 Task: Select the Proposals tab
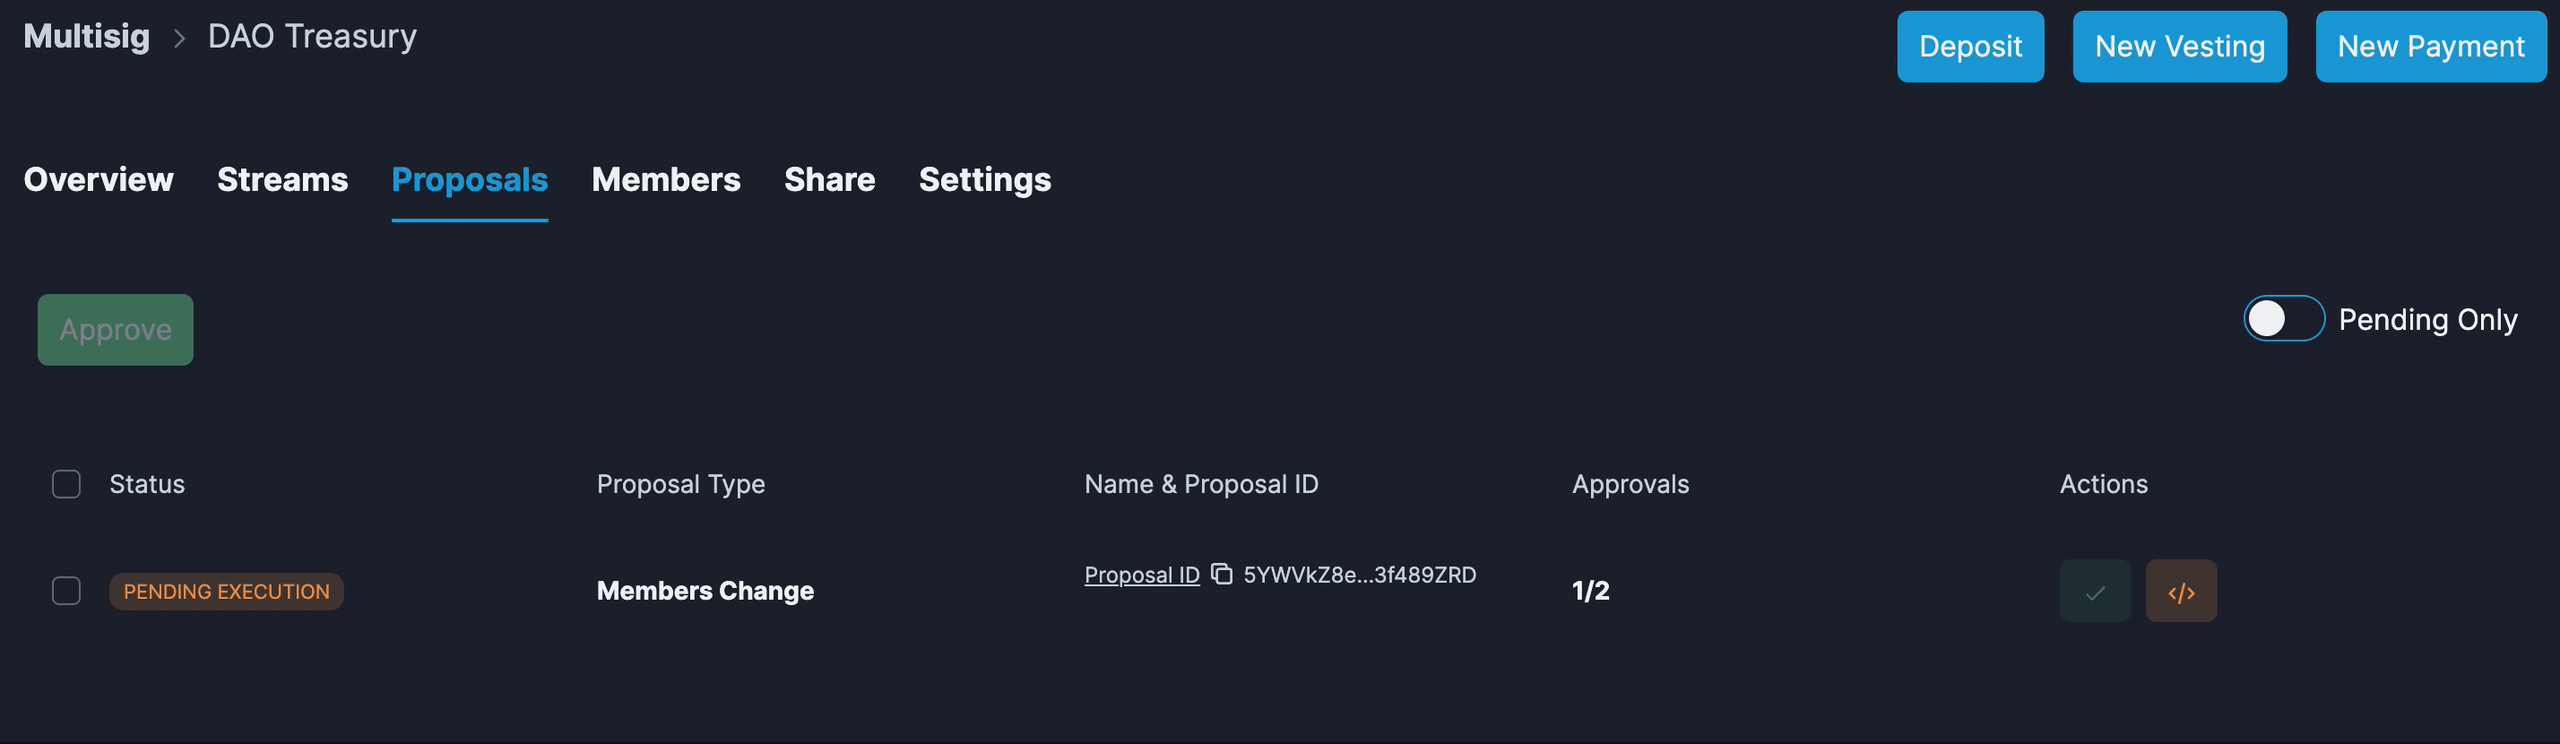(x=469, y=180)
